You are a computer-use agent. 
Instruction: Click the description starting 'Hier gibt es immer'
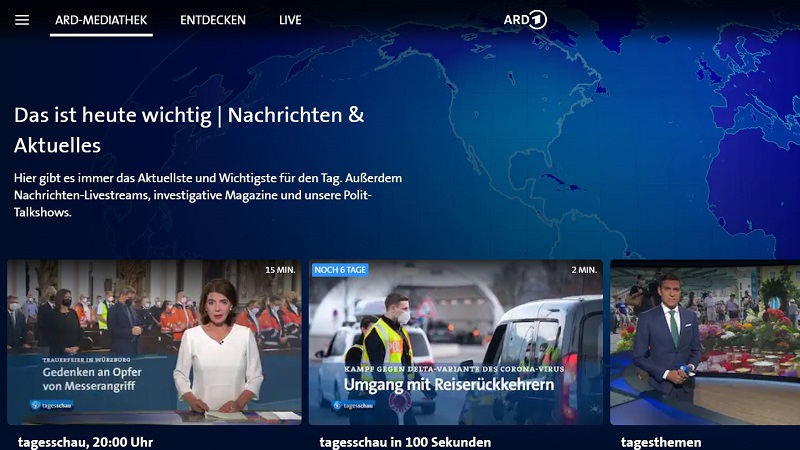click(208, 195)
